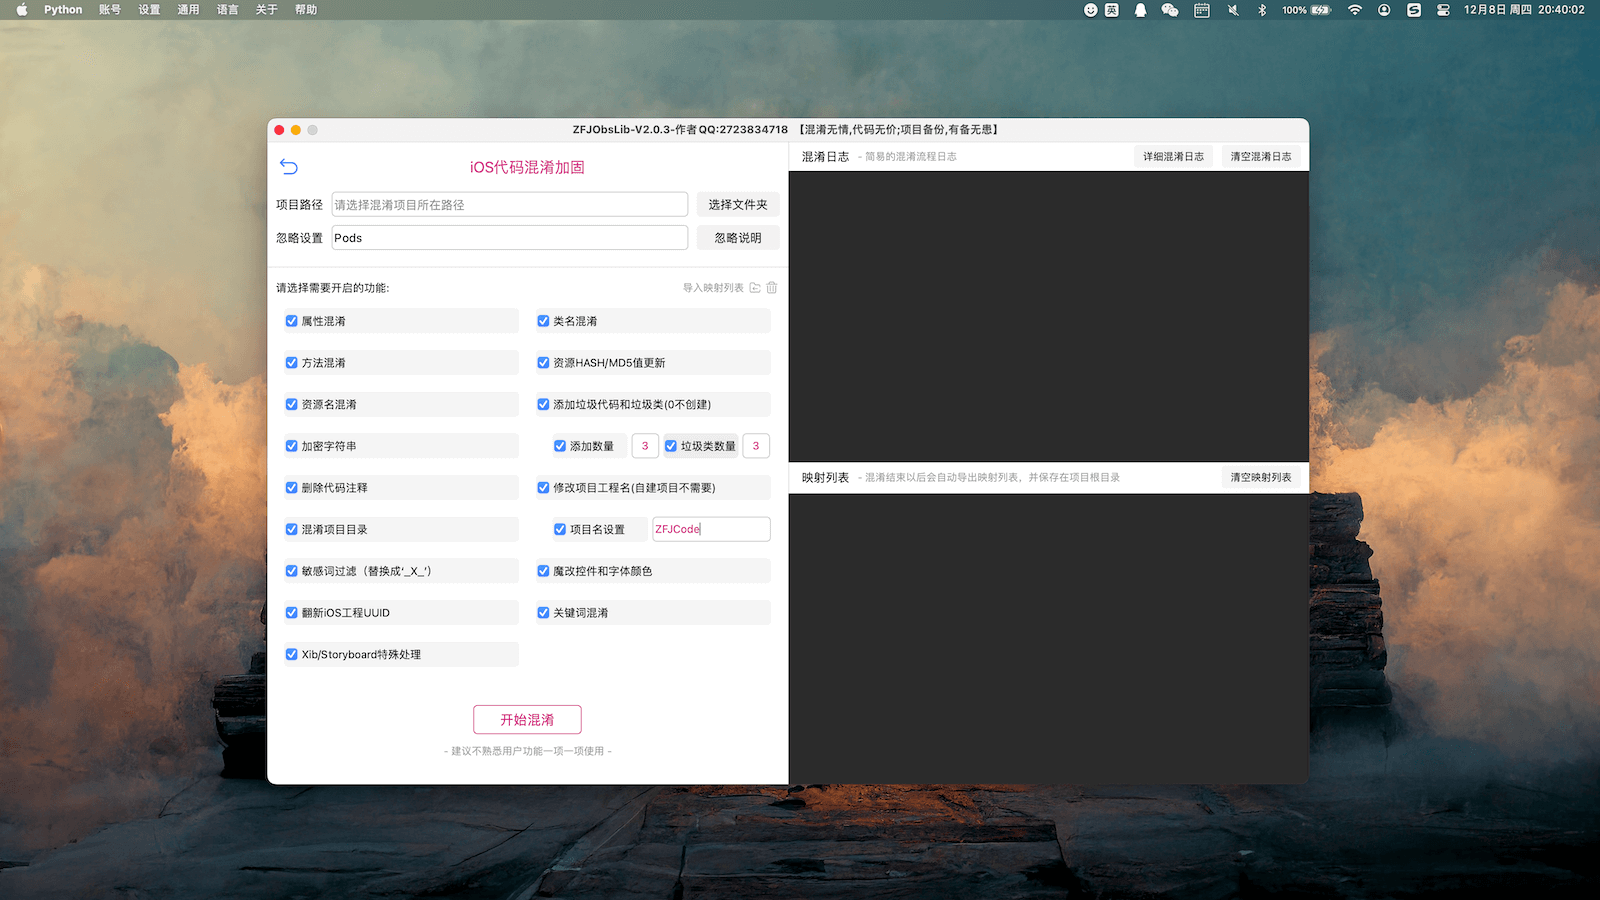Open the 设置 menu
Image resolution: width=1600 pixels, height=900 pixels.
(x=149, y=10)
